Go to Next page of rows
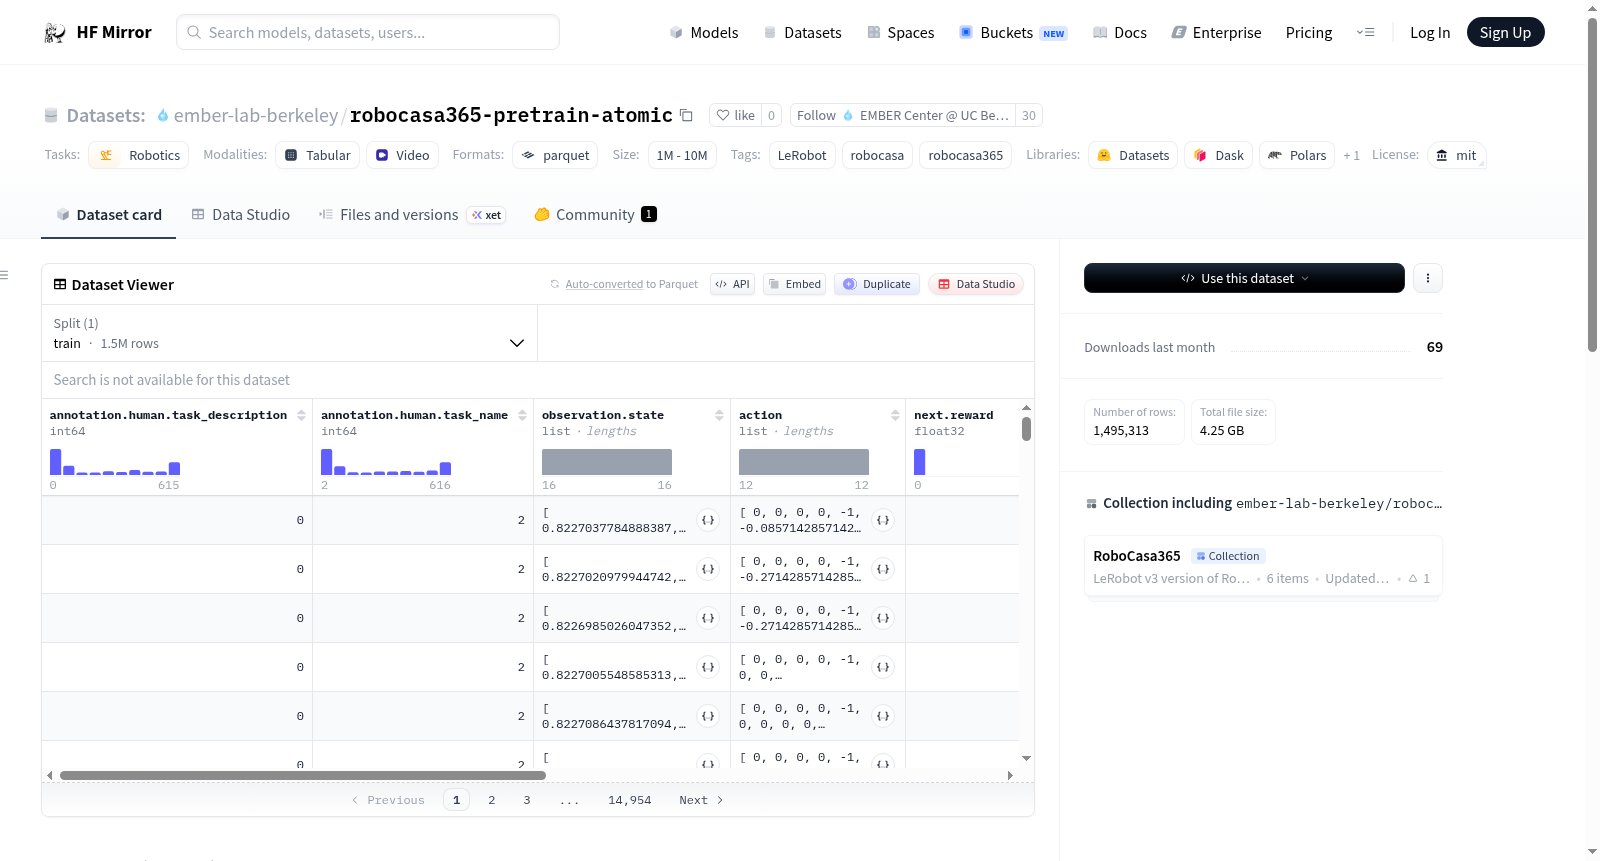This screenshot has height=861, width=1600. click(701, 800)
